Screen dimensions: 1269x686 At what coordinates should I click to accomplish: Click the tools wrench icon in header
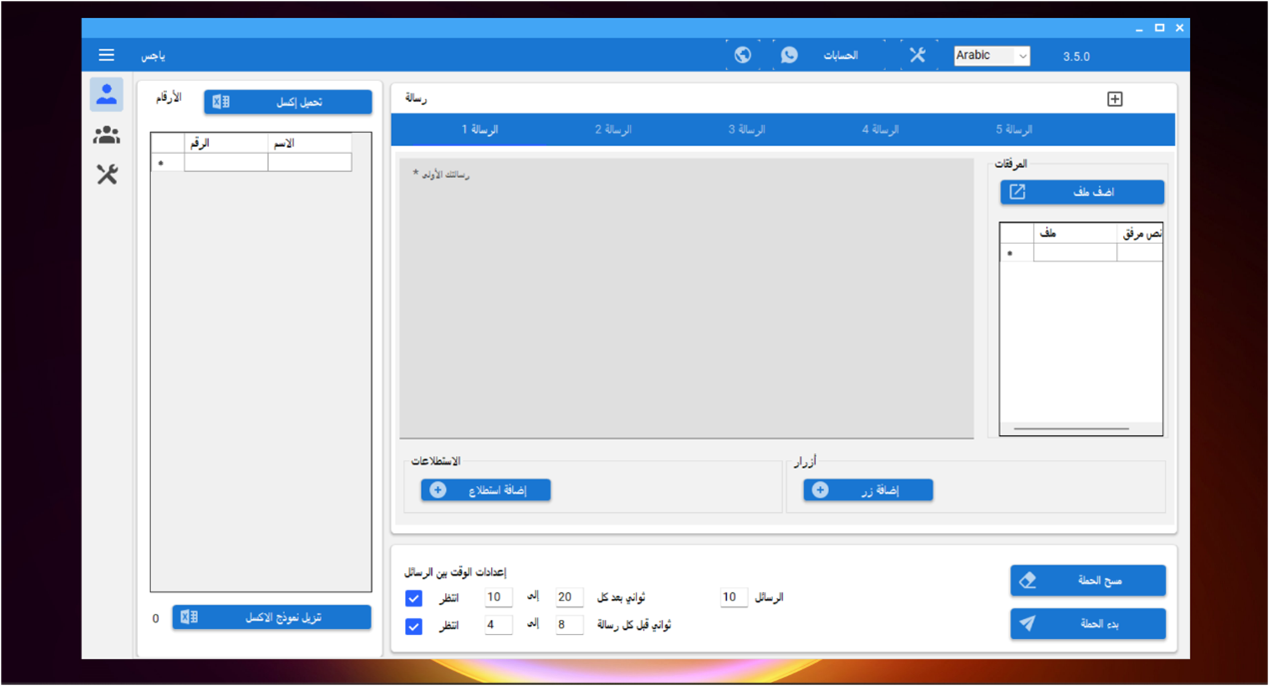pos(917,55)
